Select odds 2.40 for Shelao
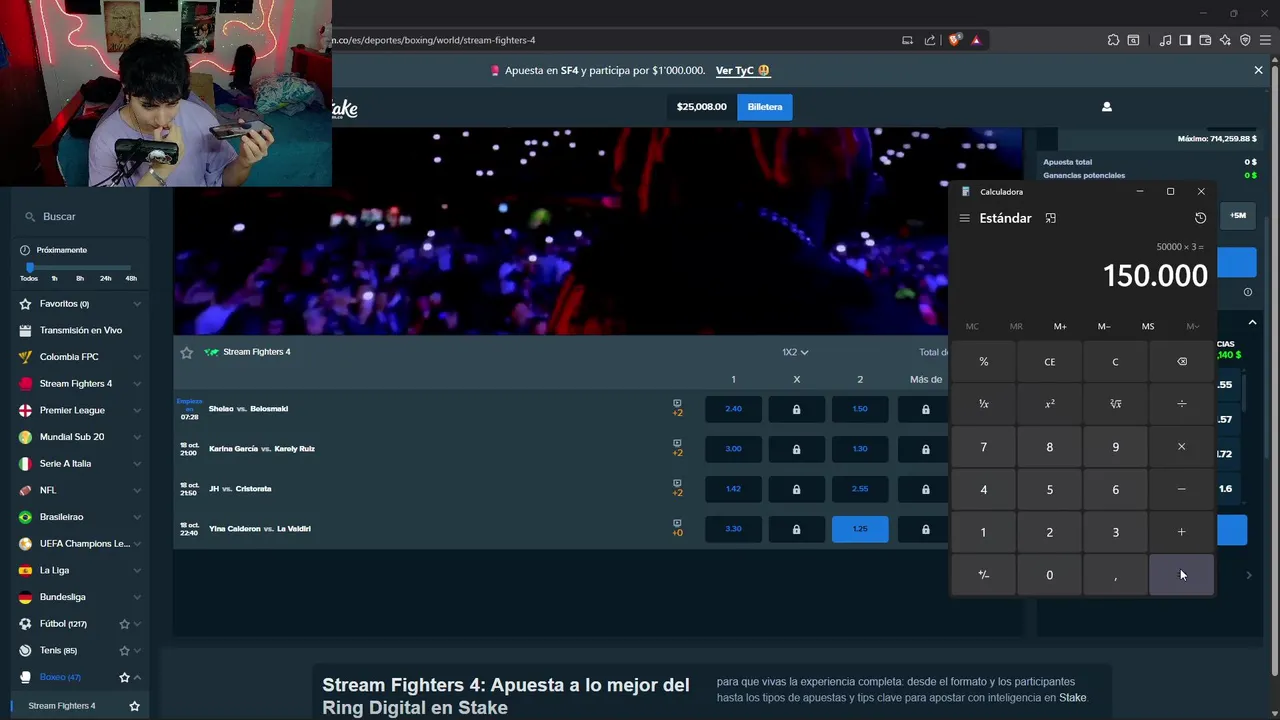 [x=733, y=409]
